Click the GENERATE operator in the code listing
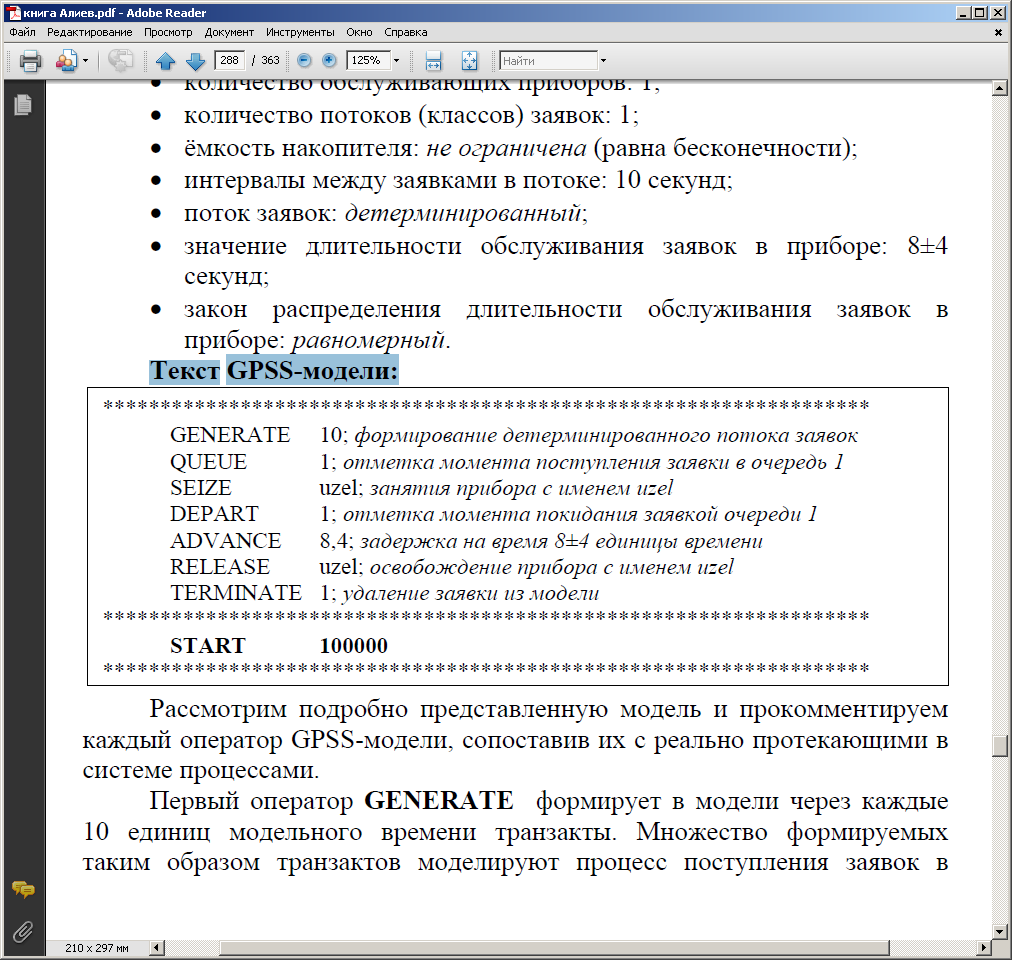 [230, 435]
